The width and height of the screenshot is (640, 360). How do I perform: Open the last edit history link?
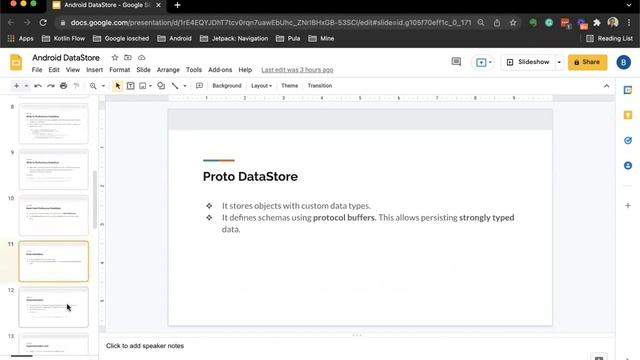[x=297, y=70]
